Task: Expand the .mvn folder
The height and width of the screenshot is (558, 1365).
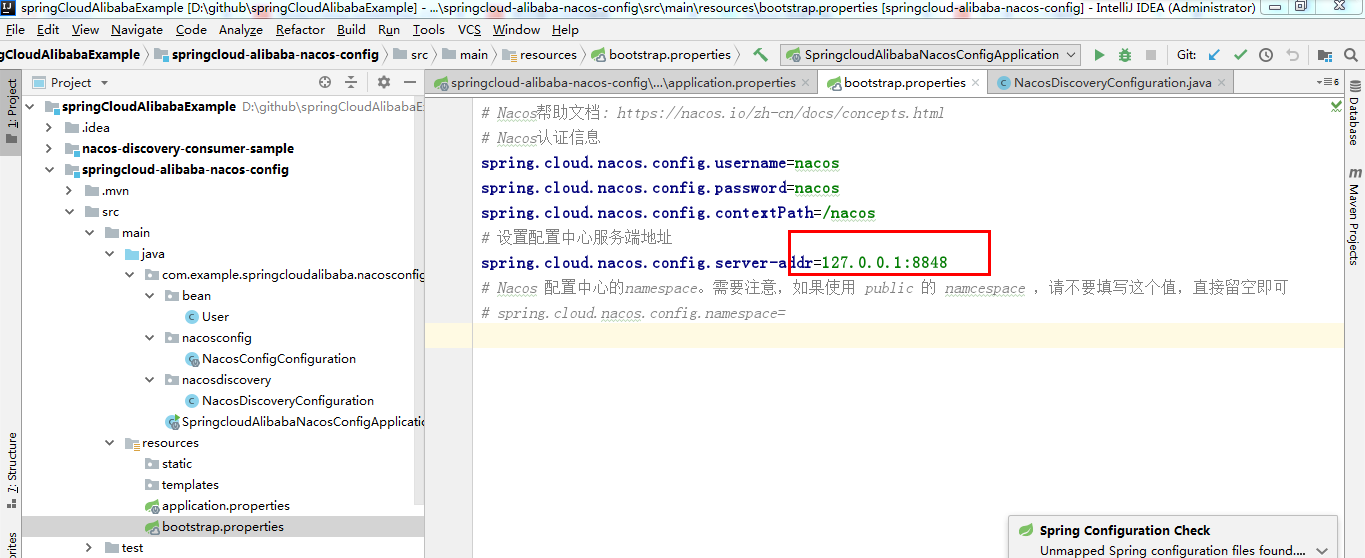Action: (x=69, y=190)
